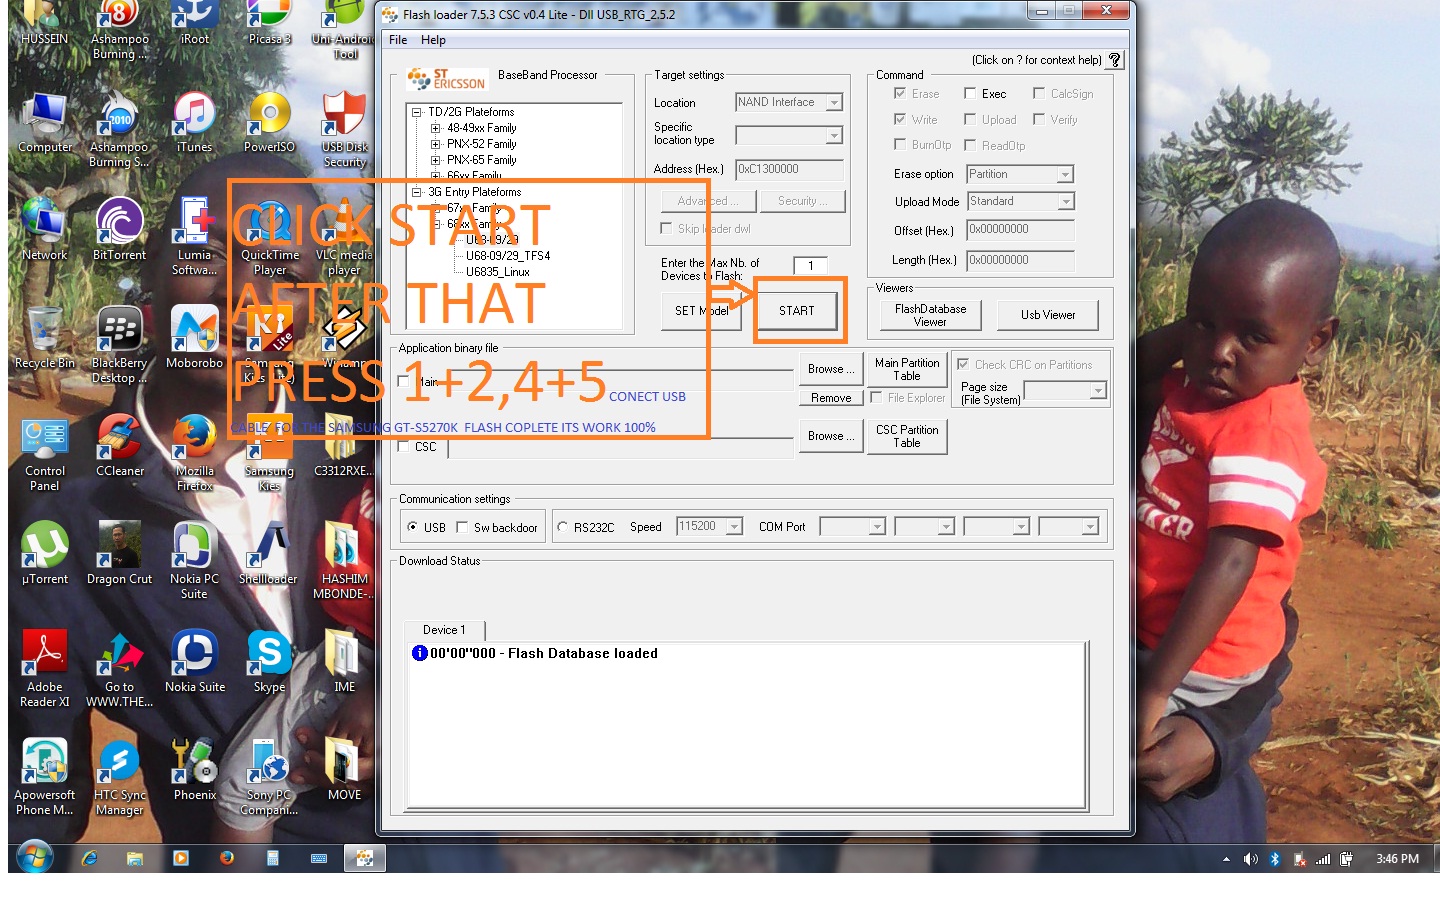Select the RS232C radio button

pos(563,527)
